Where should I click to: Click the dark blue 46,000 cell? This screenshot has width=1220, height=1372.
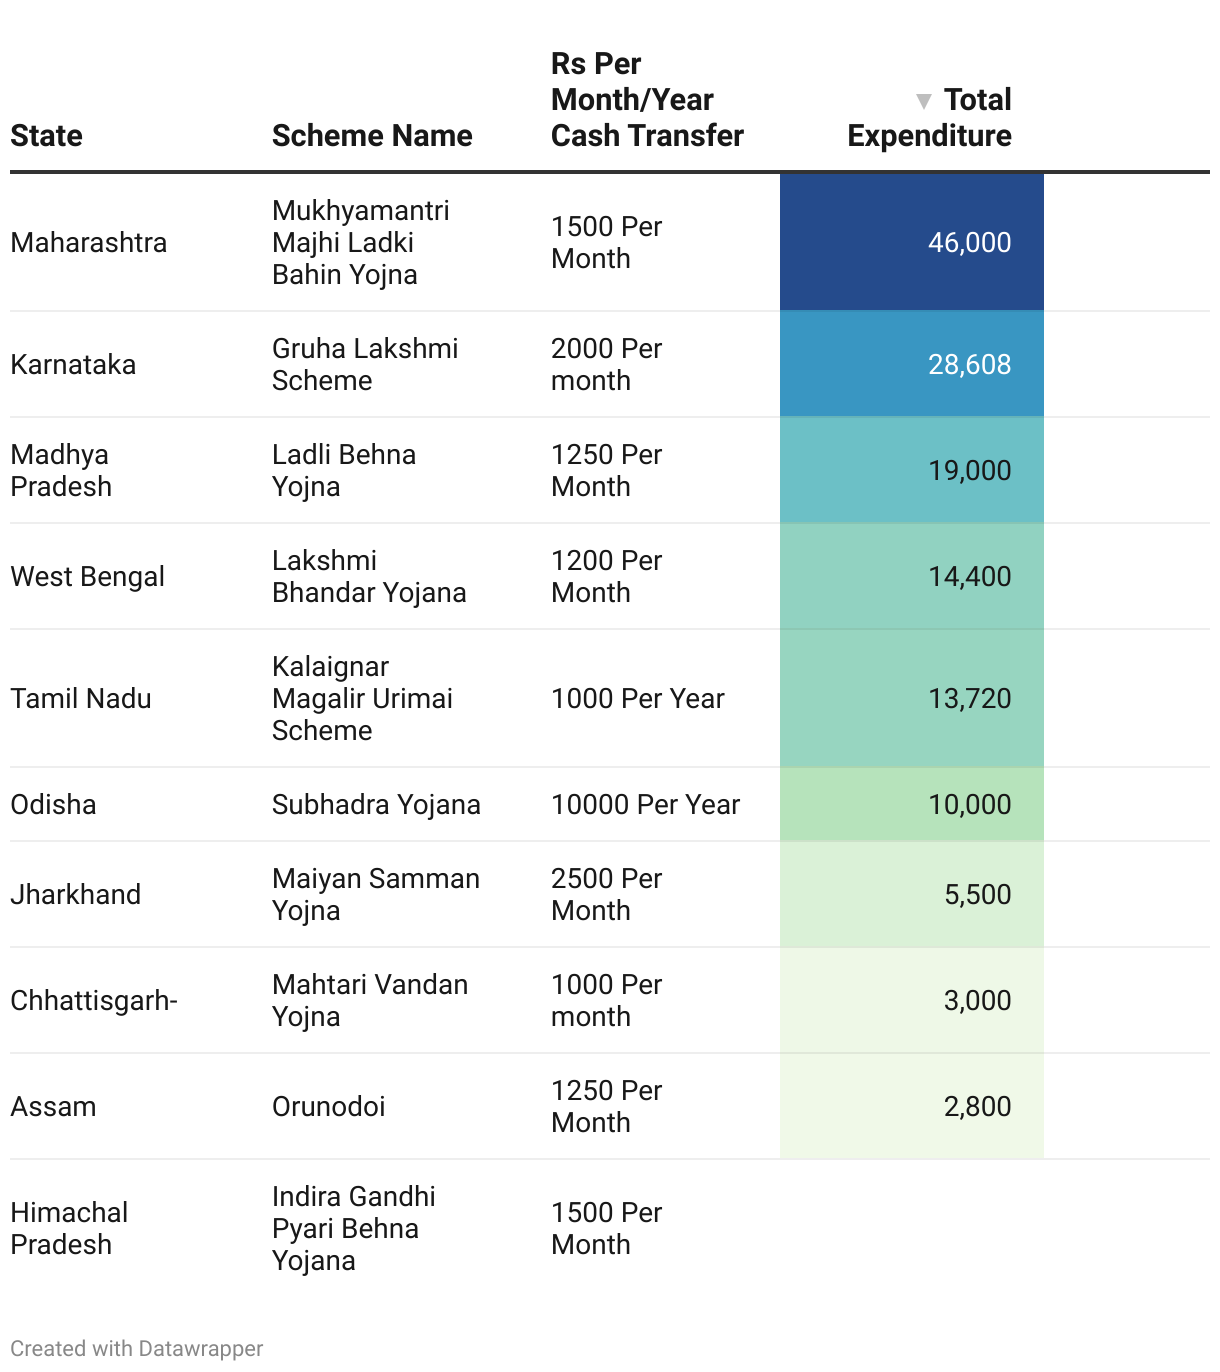[x=912, y=242]
